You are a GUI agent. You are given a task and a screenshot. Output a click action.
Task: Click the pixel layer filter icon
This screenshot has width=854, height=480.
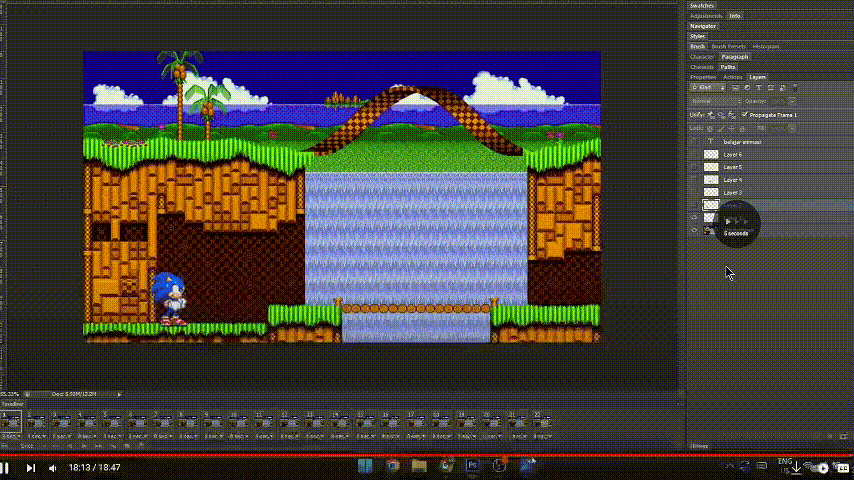point(737,88)
